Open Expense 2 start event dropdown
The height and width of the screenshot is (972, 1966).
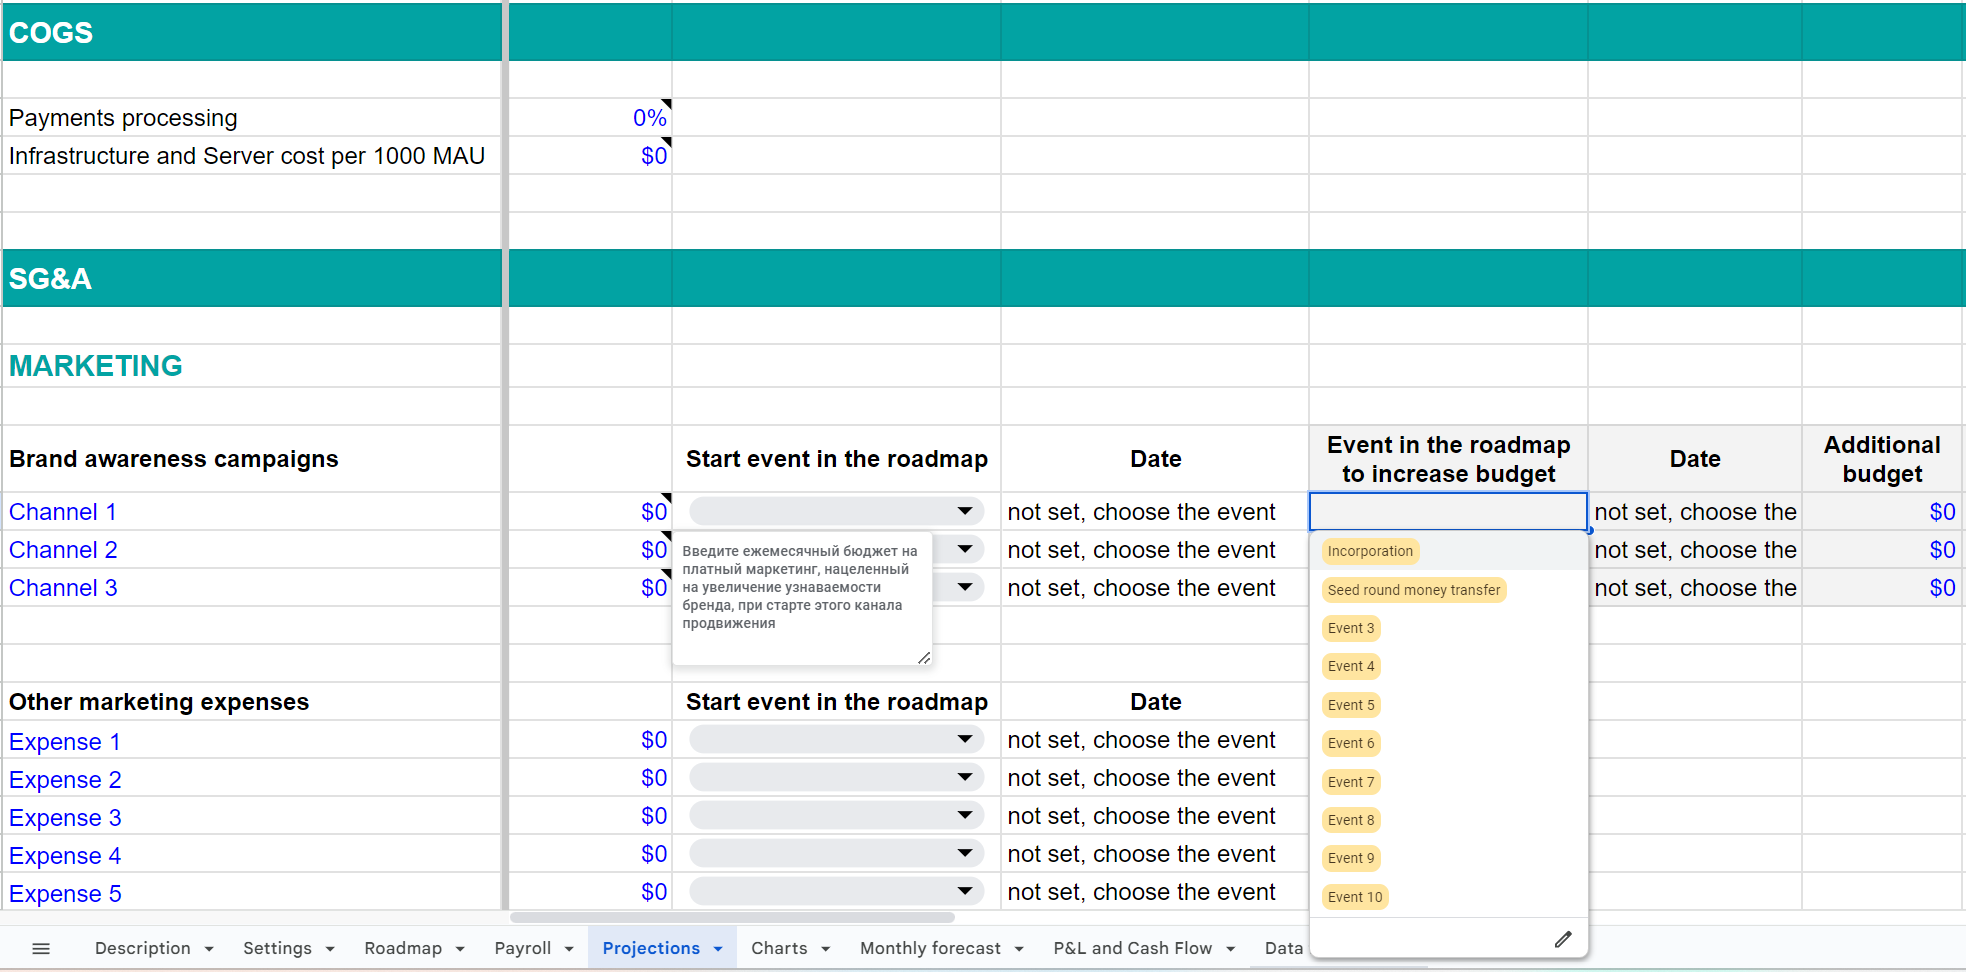[837, 778]
